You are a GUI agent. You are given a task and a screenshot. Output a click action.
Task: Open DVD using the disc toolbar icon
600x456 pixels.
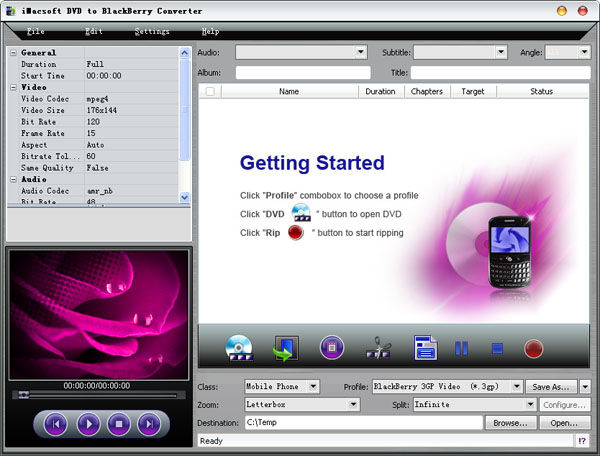pos(240,348)
